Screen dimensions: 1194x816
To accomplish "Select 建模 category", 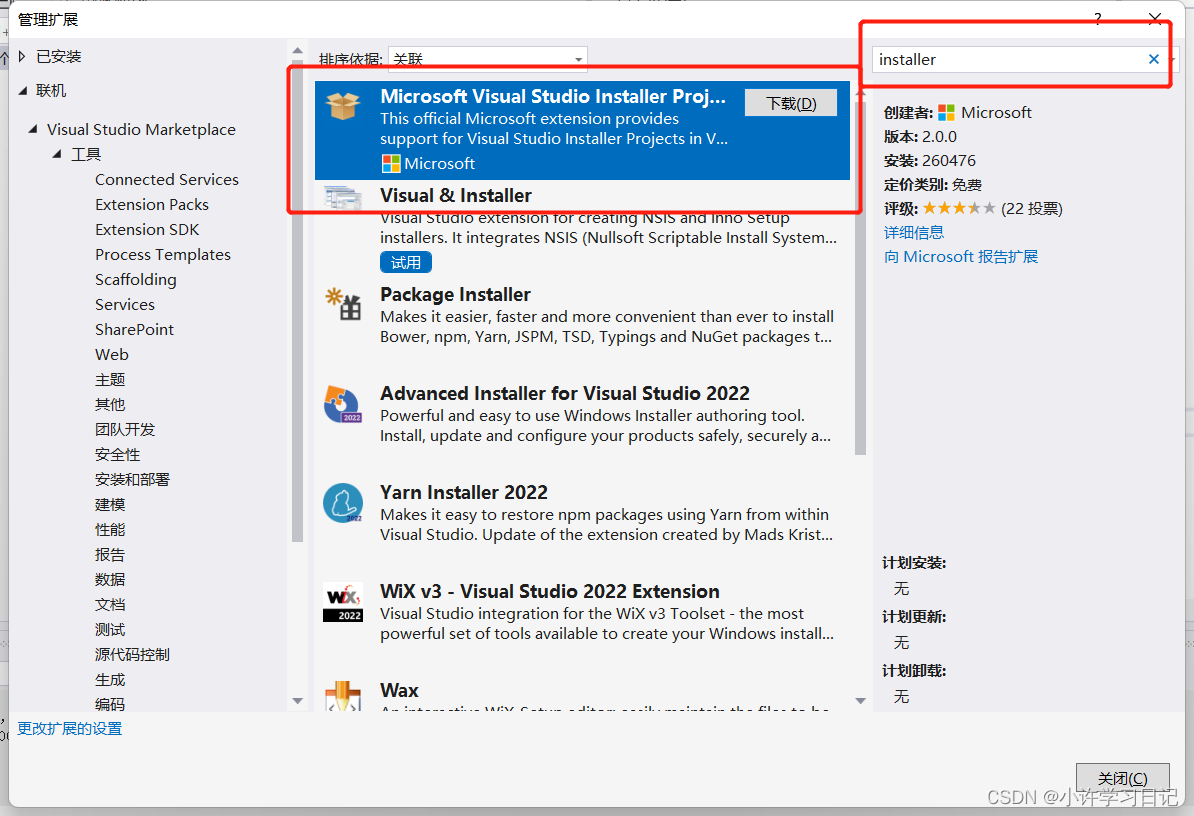I will pyautogui.click(x=110, y=505).
